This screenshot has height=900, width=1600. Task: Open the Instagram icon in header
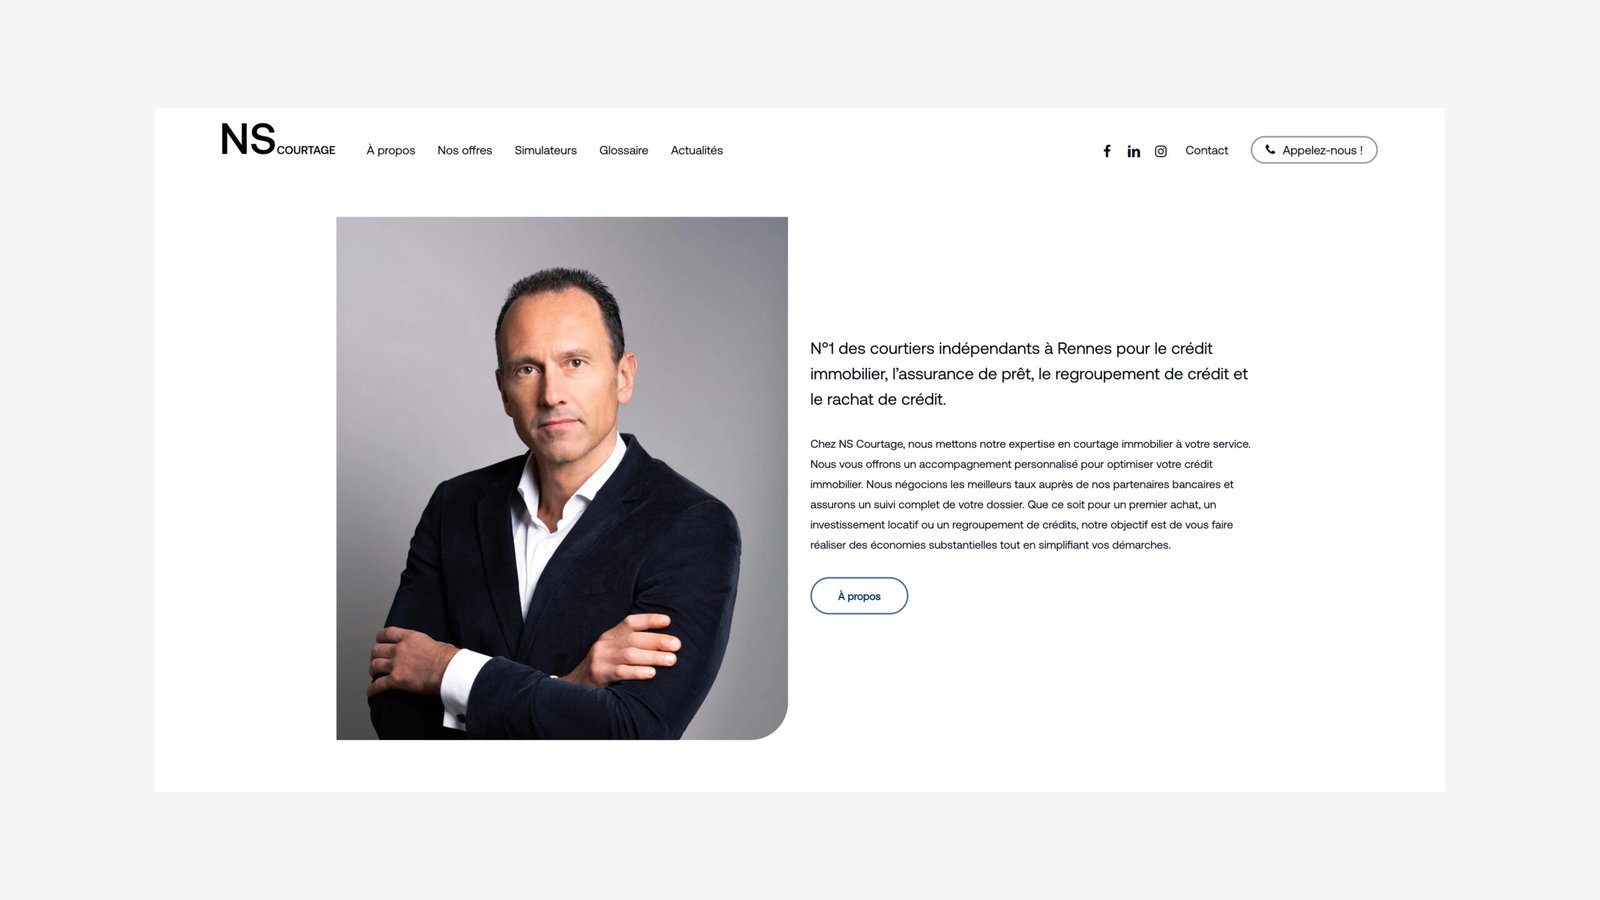click(x=1160, y=151)
